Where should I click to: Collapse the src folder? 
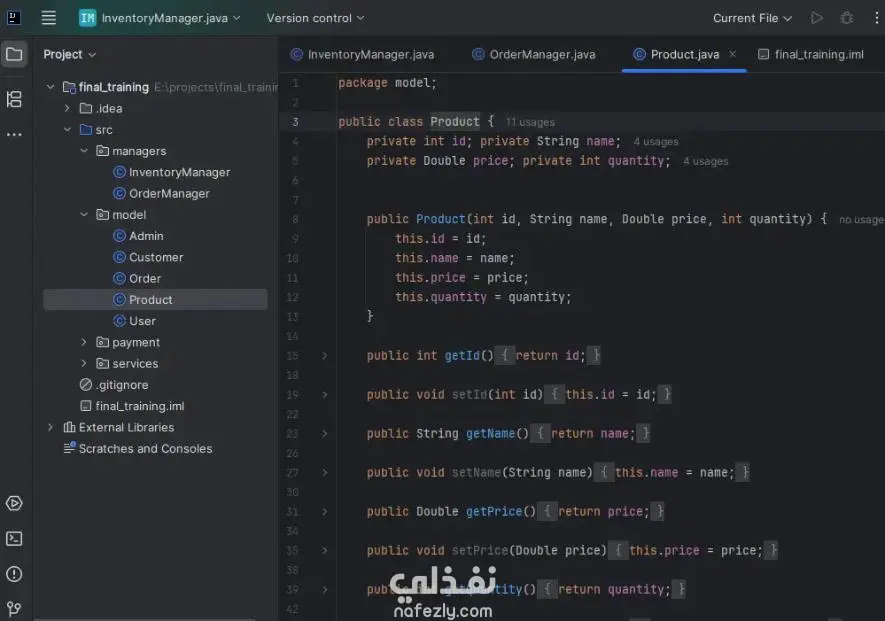[67, 130]
